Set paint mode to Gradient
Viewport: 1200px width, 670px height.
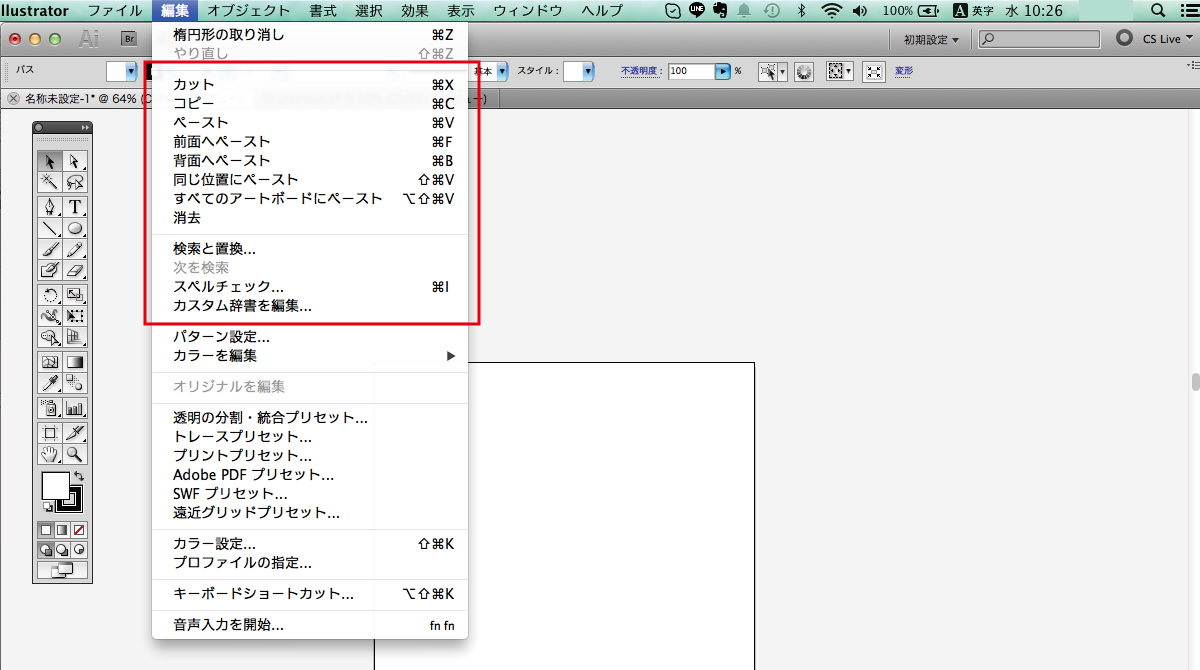(x=62, y=529)
